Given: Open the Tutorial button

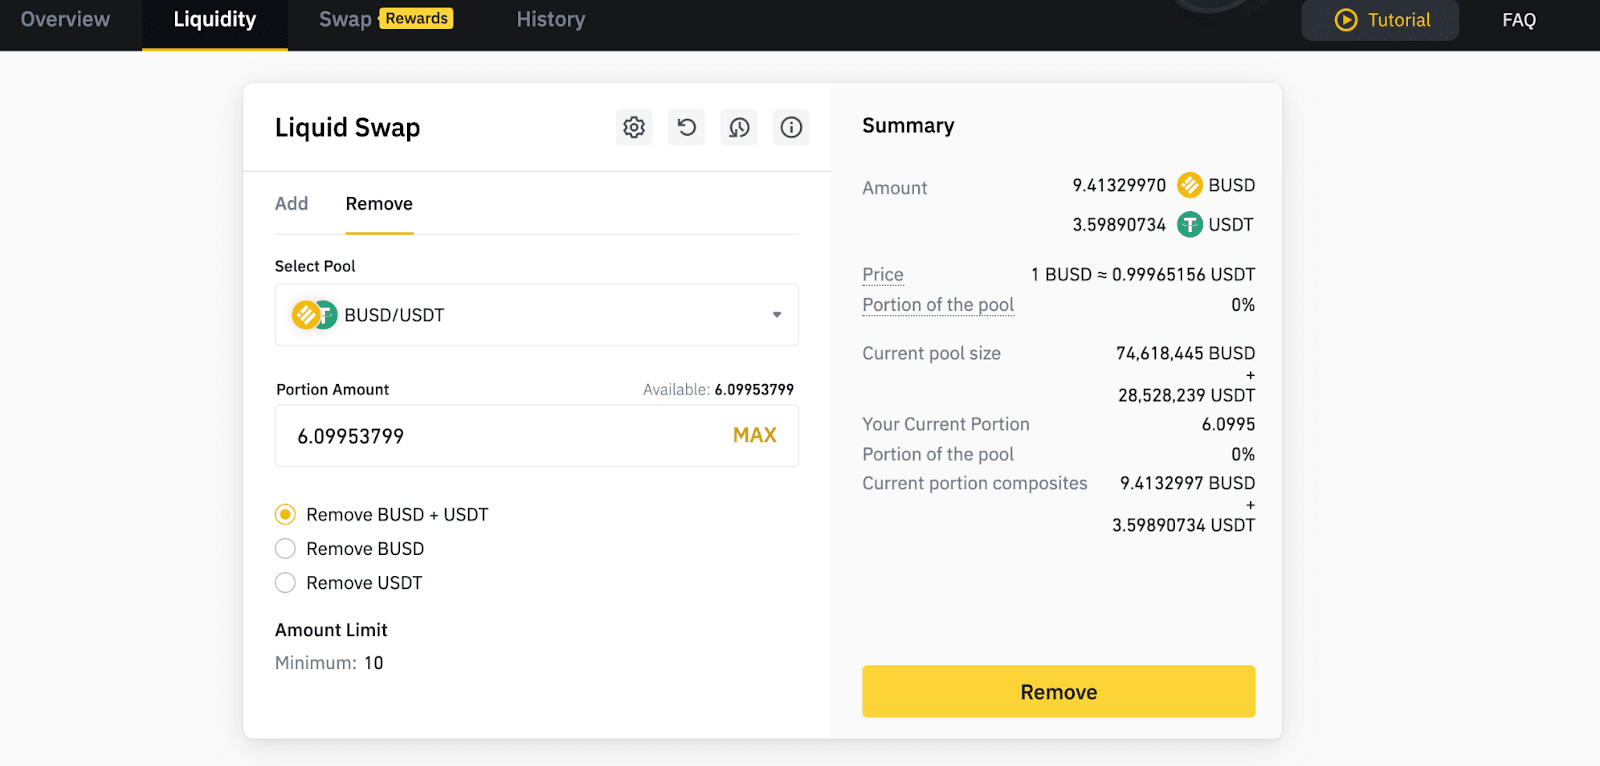Looking at the screenshot, I should [1380, 20].
